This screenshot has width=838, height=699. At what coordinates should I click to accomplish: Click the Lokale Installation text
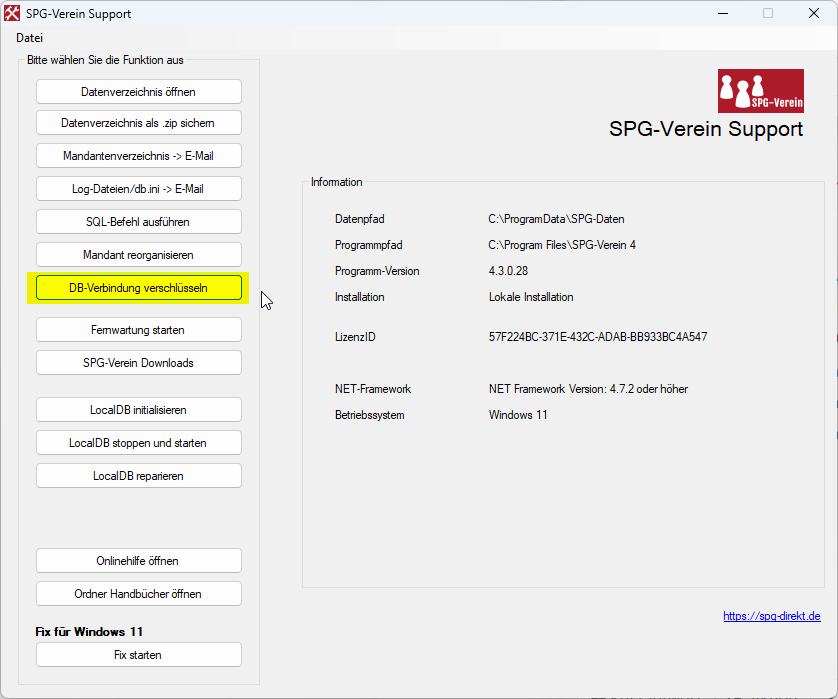[x=531, y=297]
